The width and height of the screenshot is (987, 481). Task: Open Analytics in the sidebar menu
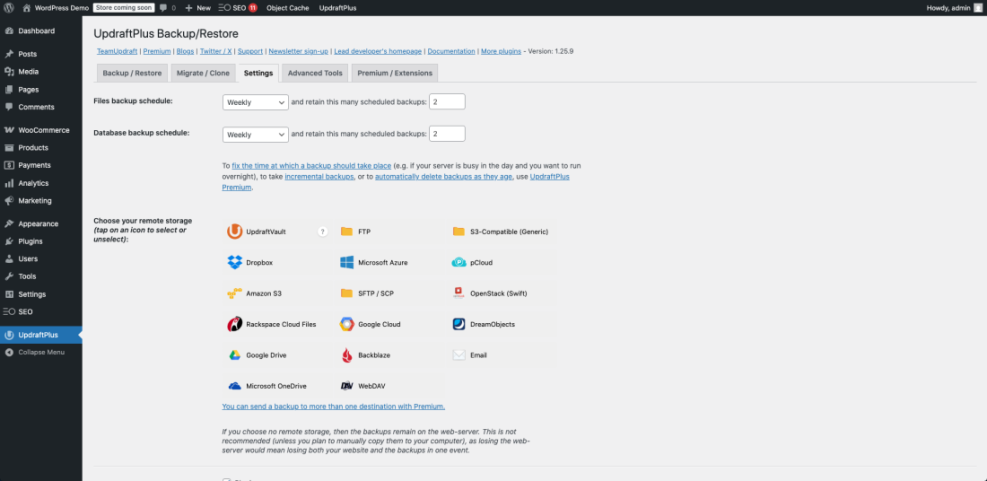point(41,183)
